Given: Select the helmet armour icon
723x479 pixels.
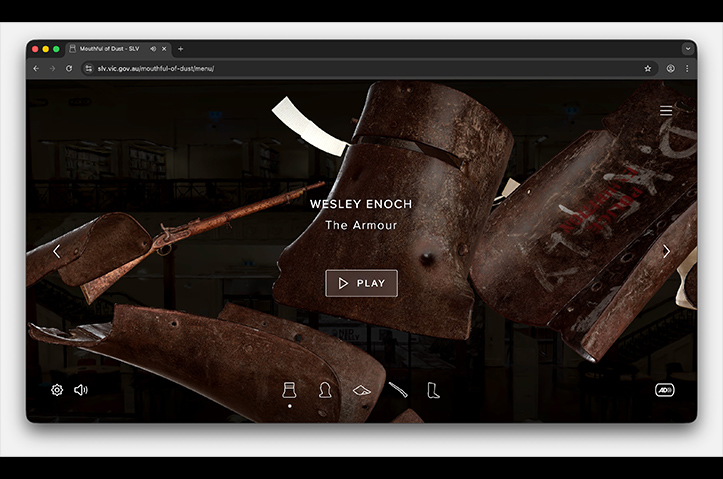Looking at the screenshot, I should (289, 390).
